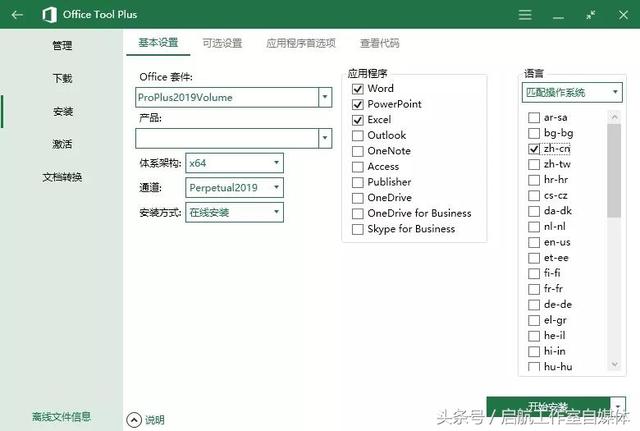The height and width of the screenshot is (431, 640).
Task: Tick the el-gr language checkbox
Action: click(534, 320)
